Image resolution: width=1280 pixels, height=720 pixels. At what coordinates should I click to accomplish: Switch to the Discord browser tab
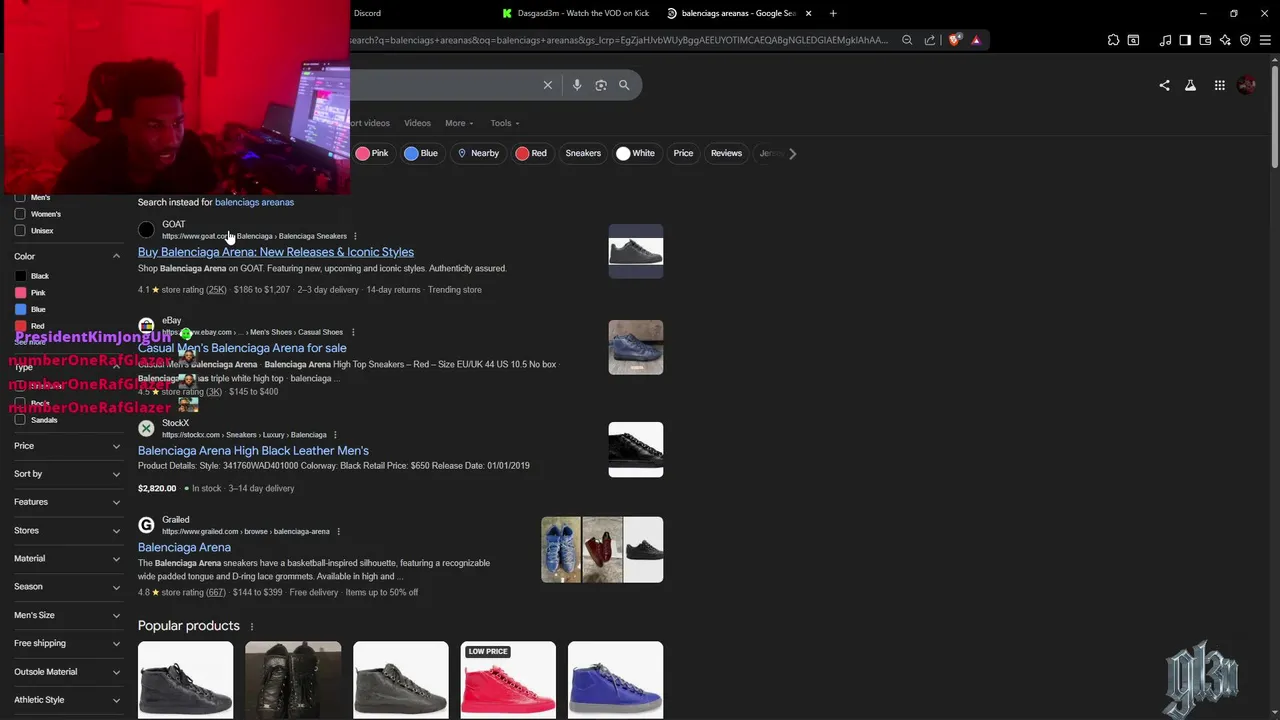[x=367, y=13]
